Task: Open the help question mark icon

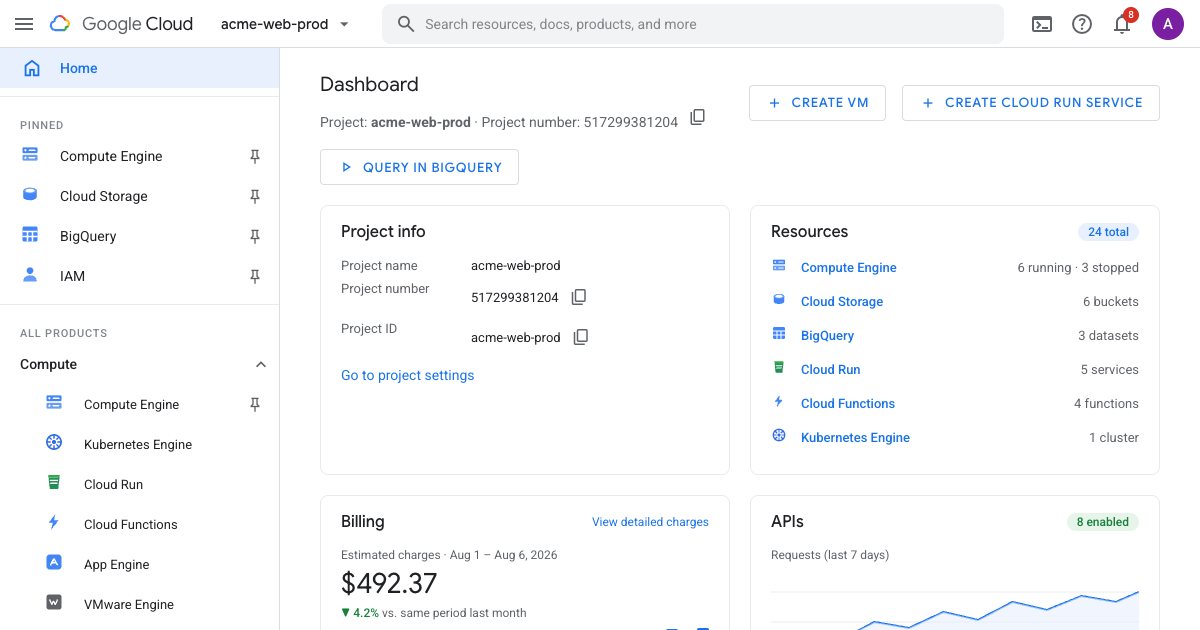Action: pos(1082,24)
